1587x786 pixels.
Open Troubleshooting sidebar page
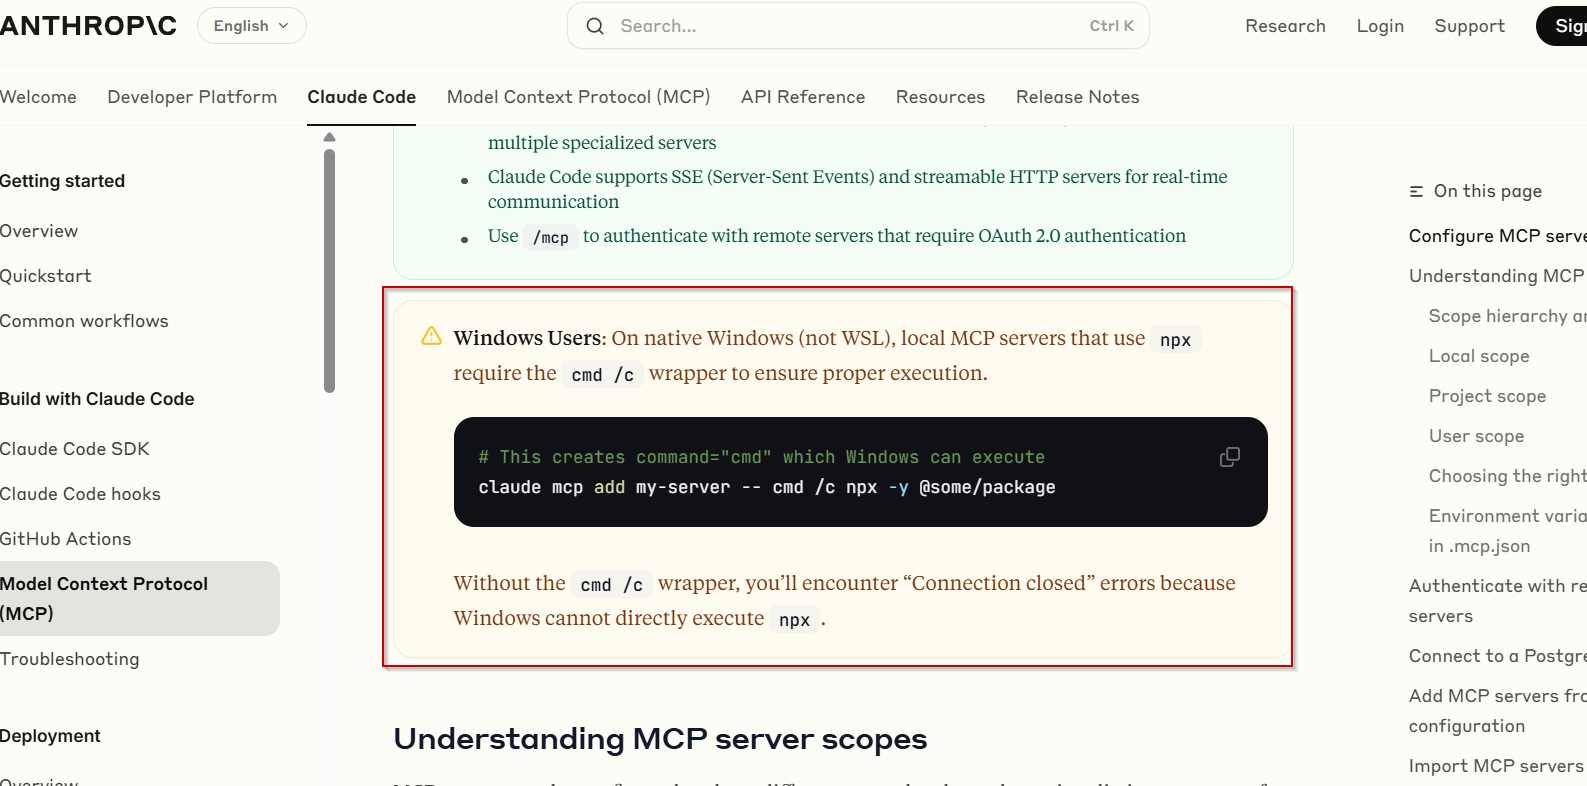70,659
